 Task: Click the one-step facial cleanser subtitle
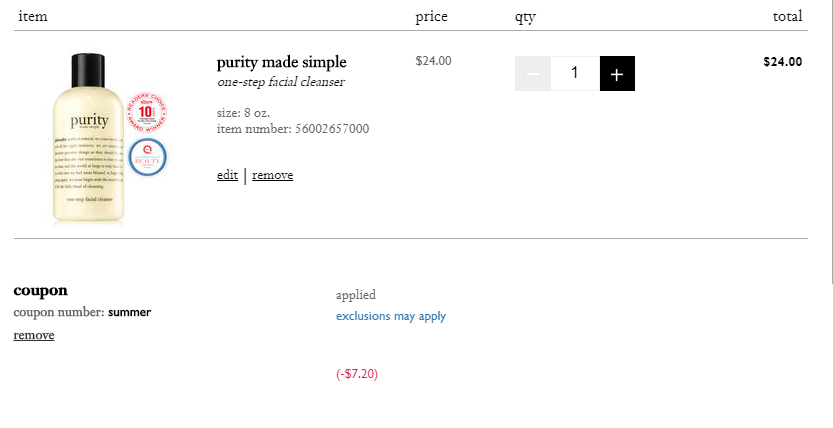click(281, 82)
